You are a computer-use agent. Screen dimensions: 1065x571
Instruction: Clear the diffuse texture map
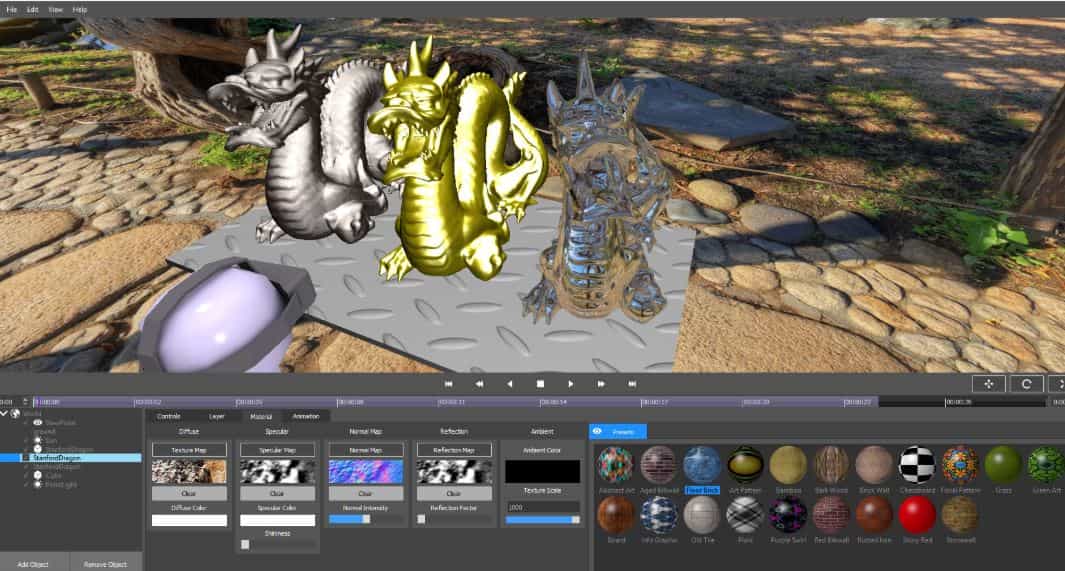pyautogui.click(x=189, y=494)
